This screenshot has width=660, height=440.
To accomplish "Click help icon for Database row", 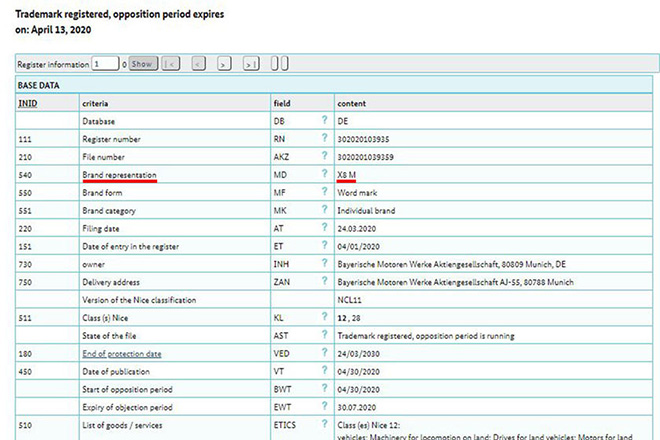I will (x=324, y=121).
